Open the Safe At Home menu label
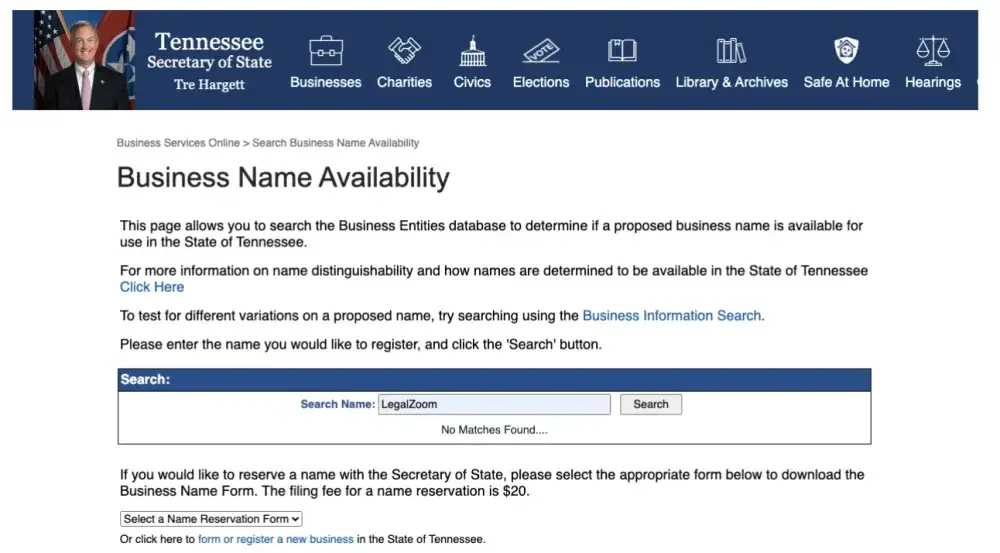The image size is (1000, 553). (846, 82)
